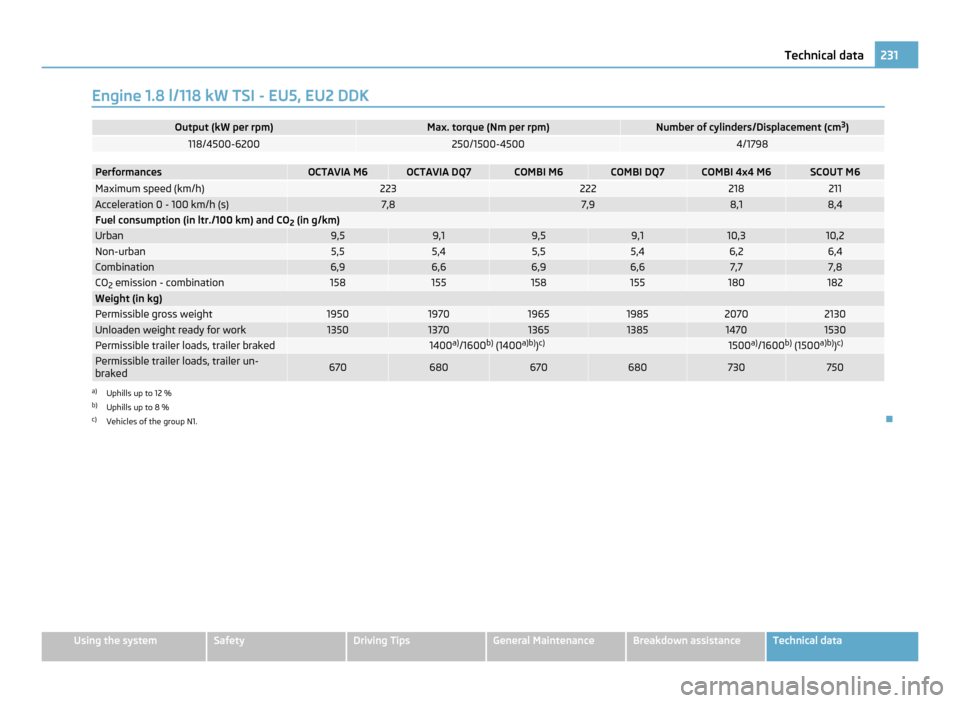The height and width of the screenshot is (703, 960).
Task: Click the acceleration value 8,4
Action: tap(834, 205)
